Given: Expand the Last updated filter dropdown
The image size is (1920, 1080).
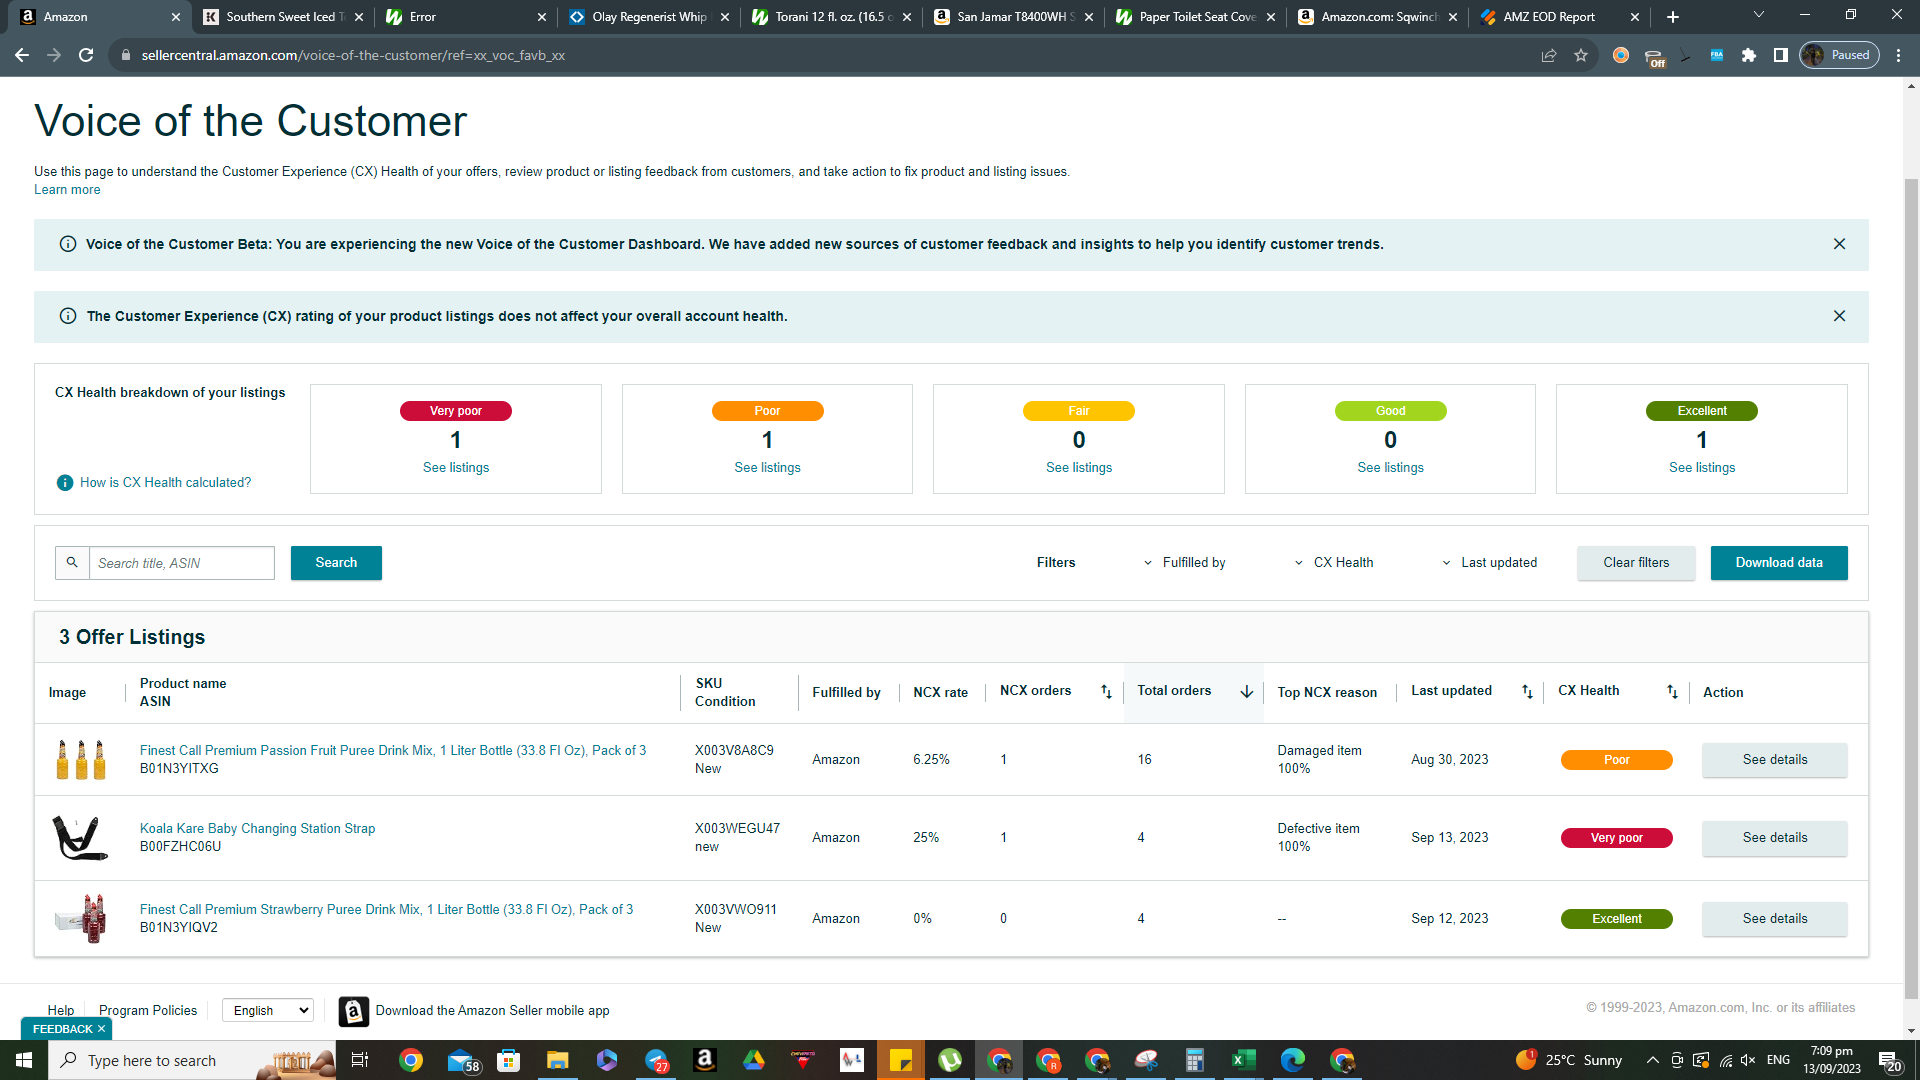Looking at the screenshot, I should coord(1490,563).
